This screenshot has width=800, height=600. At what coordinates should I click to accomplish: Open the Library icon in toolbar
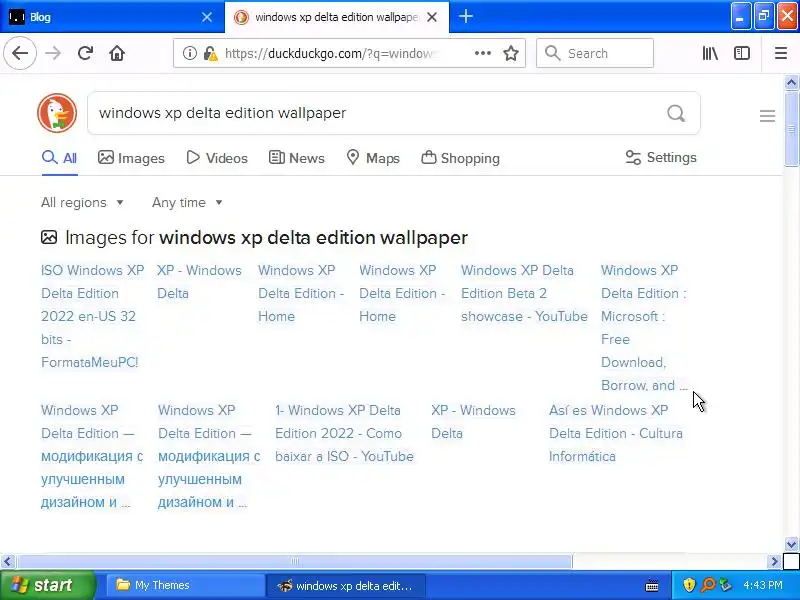710,53
